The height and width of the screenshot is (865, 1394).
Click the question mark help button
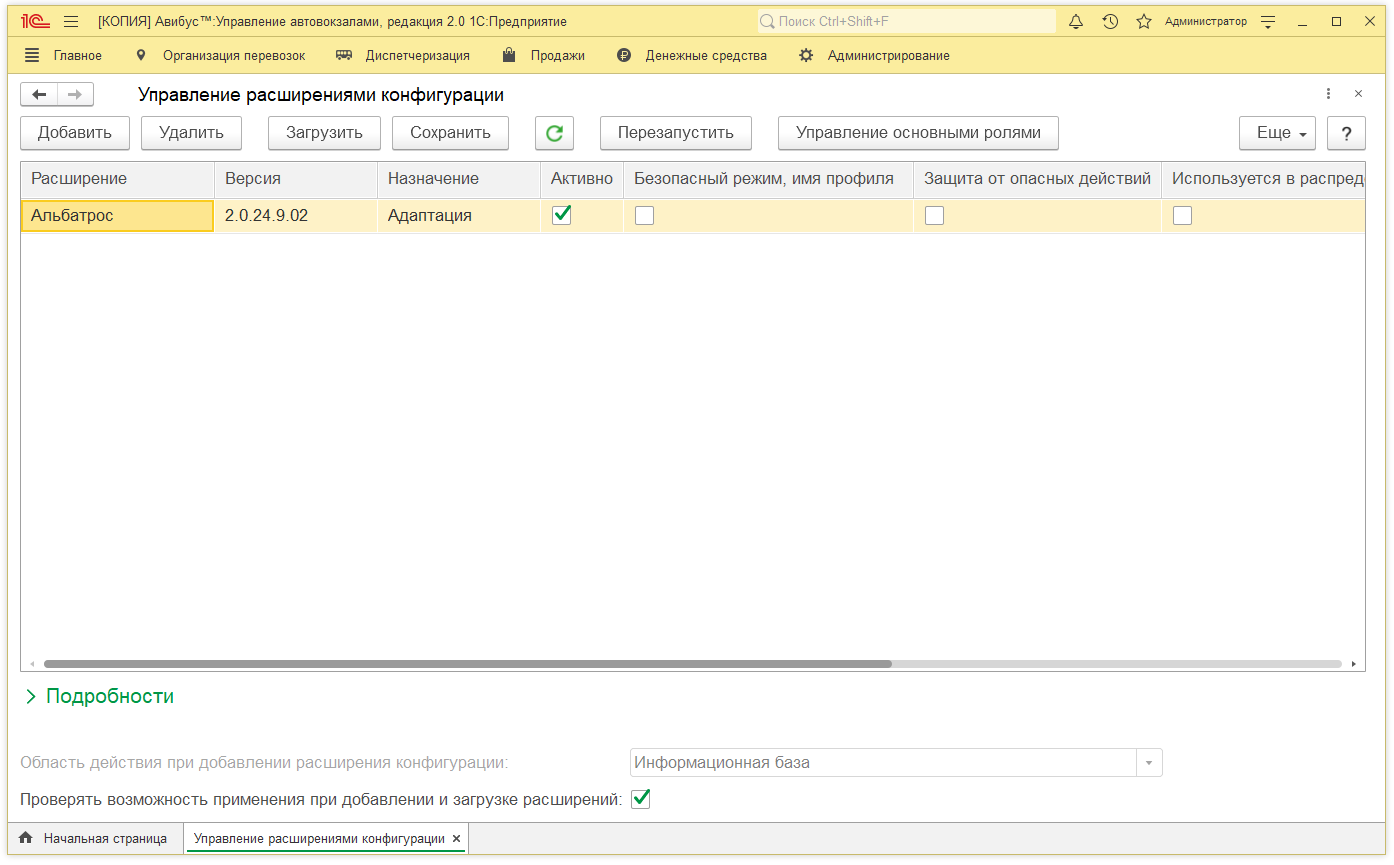[1346, 133]
